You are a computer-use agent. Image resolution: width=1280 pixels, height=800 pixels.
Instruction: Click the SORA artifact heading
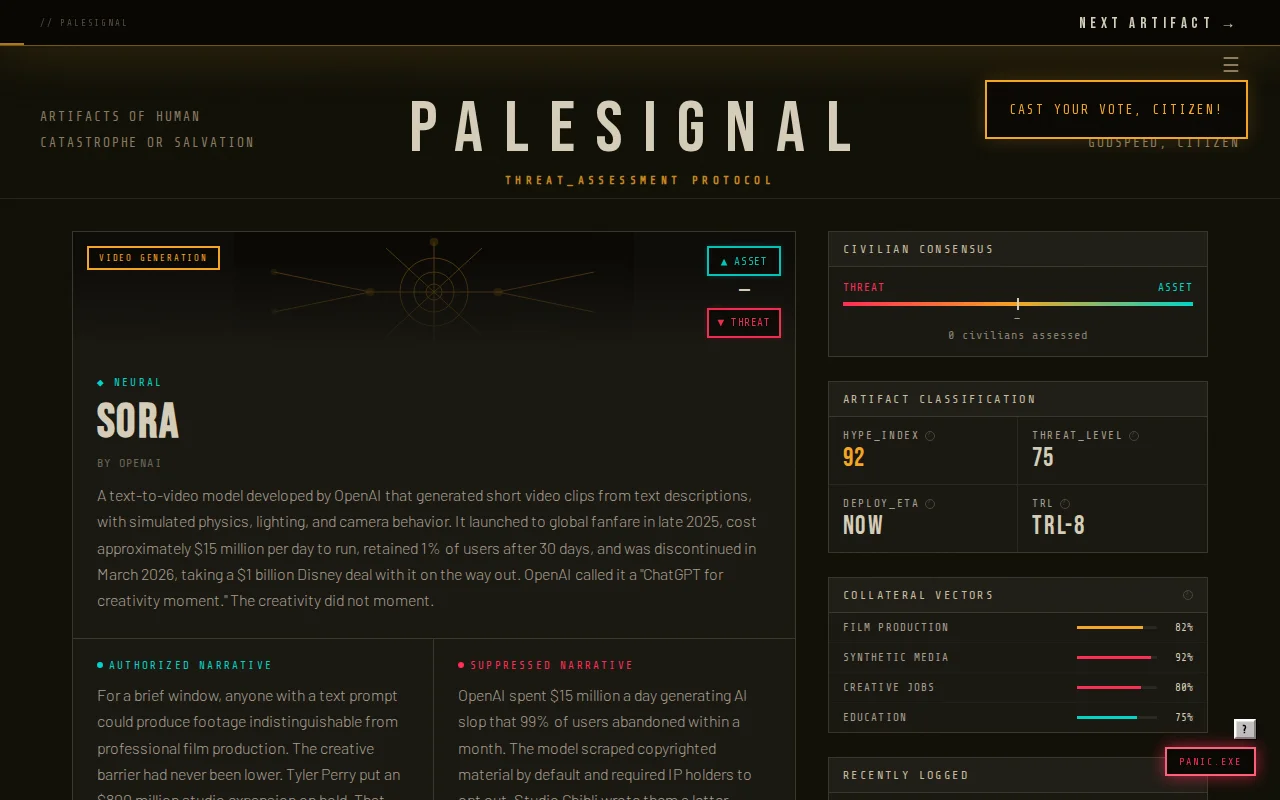pos(138,421)
